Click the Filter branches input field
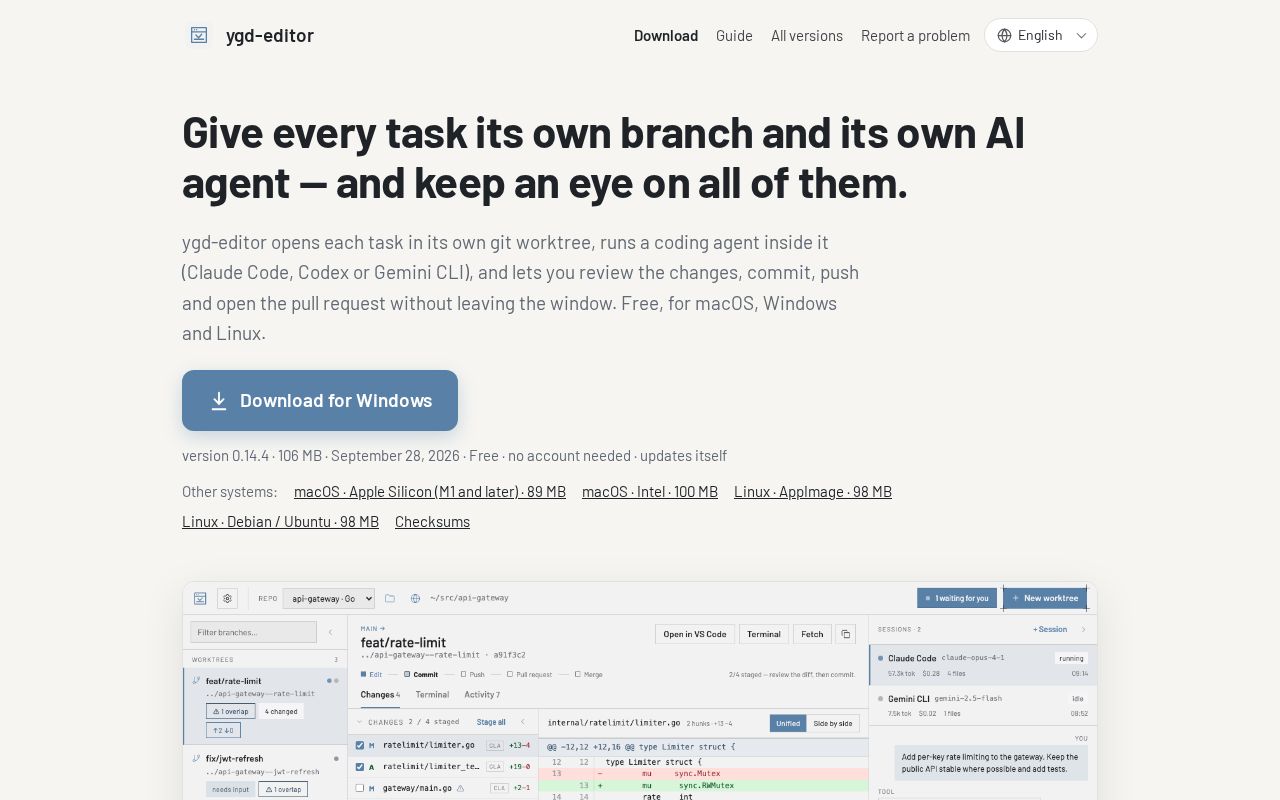Screen dimensions: 1280x800 [254, 632]
